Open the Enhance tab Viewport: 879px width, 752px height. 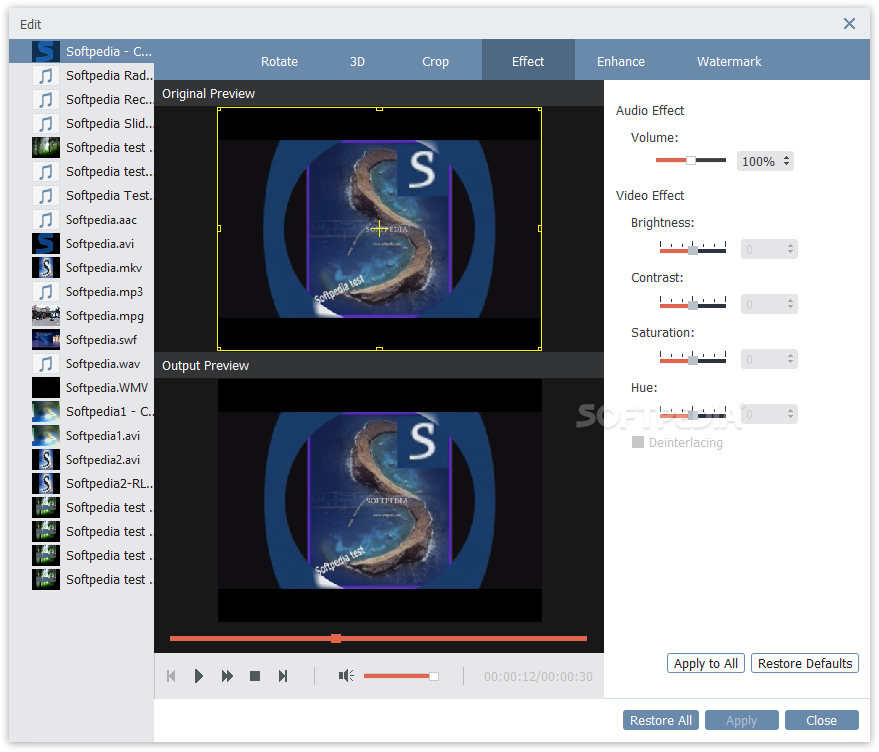pos(621,62)
